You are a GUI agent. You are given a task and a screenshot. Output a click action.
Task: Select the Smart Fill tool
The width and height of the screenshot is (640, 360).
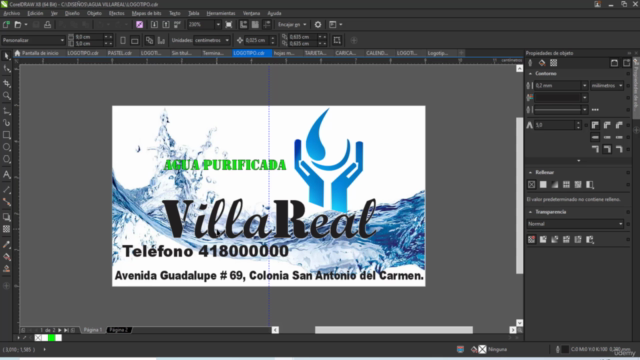pos(7,269)
